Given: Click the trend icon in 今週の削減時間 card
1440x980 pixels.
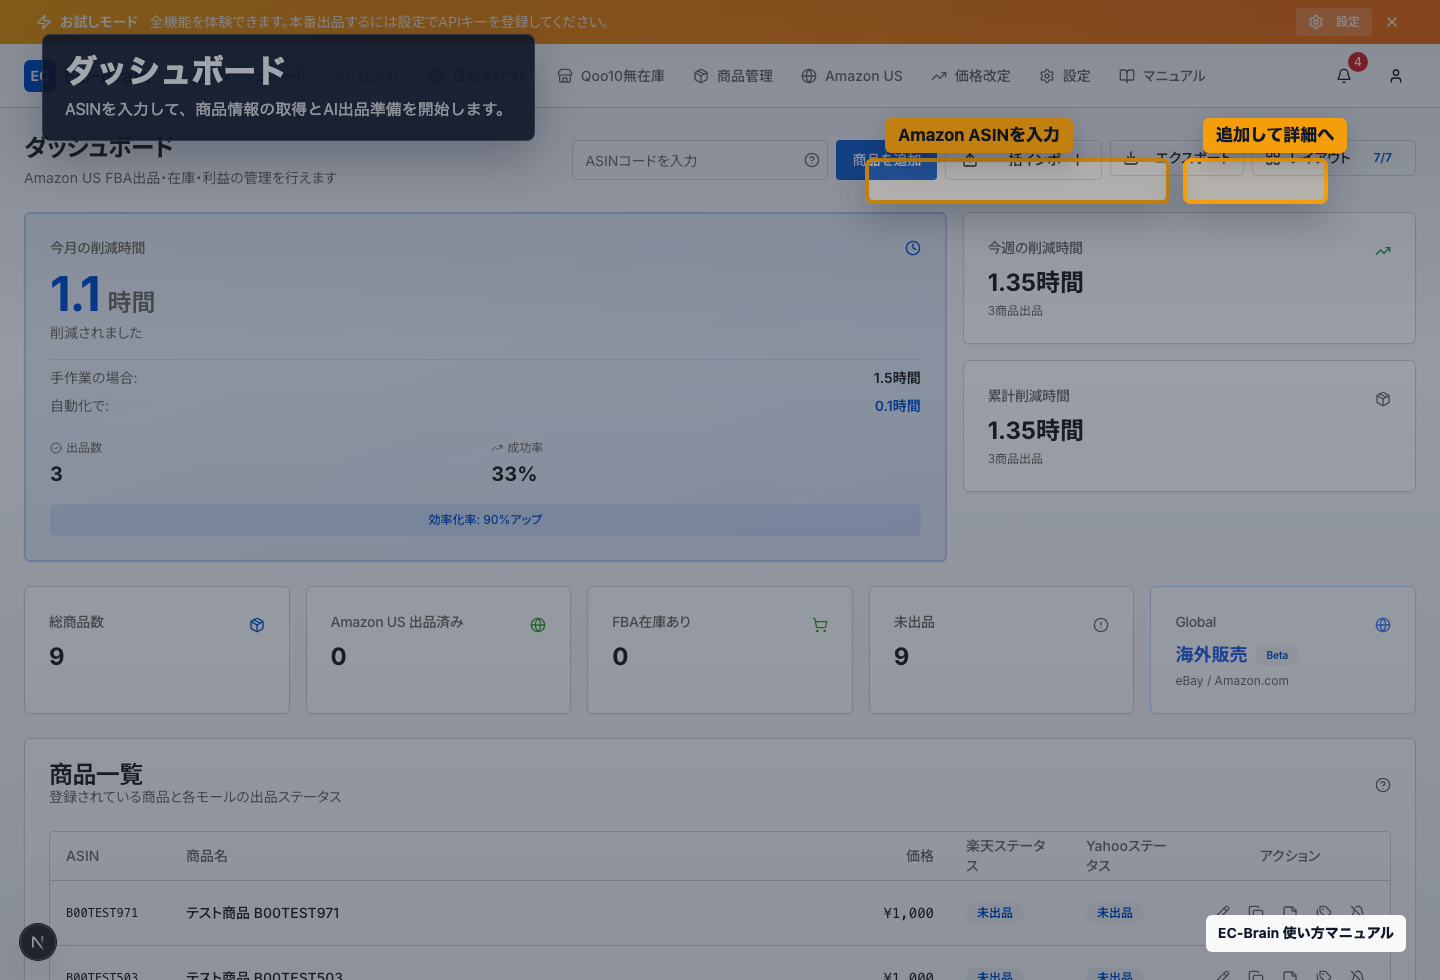Looking at the screenshot, I should point(1383,251).
